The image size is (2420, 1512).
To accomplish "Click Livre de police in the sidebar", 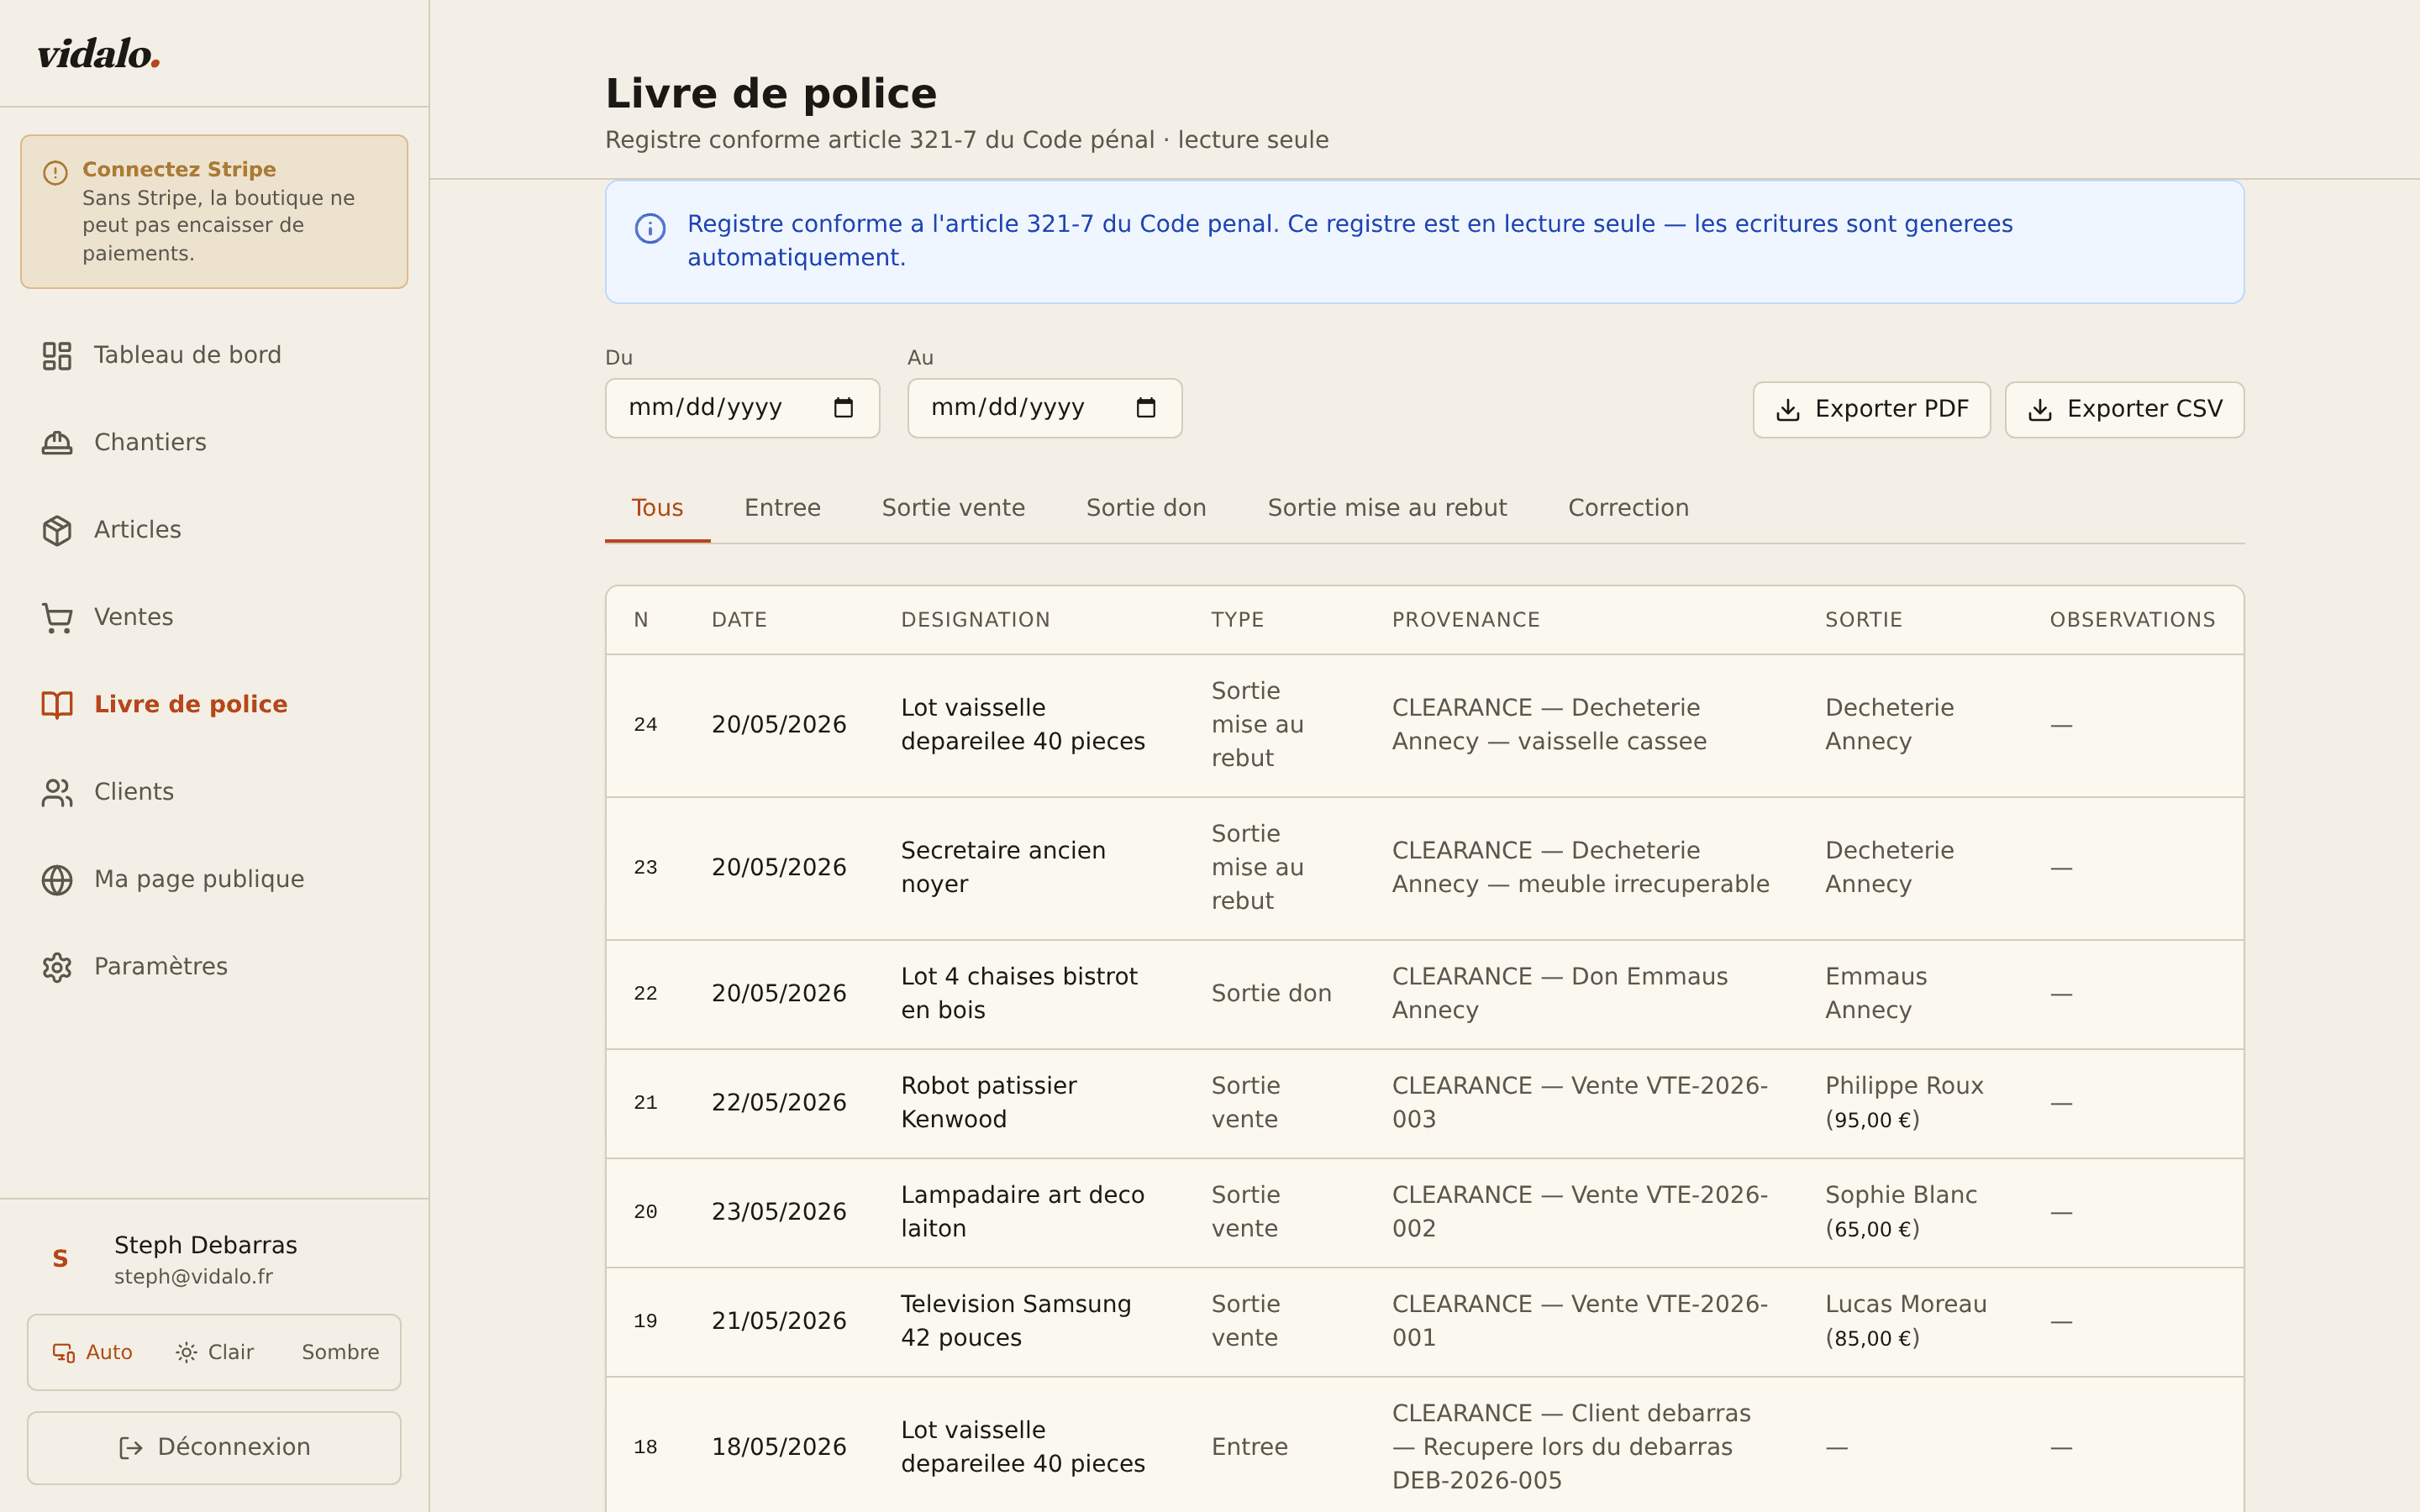I will click(214, 704).
